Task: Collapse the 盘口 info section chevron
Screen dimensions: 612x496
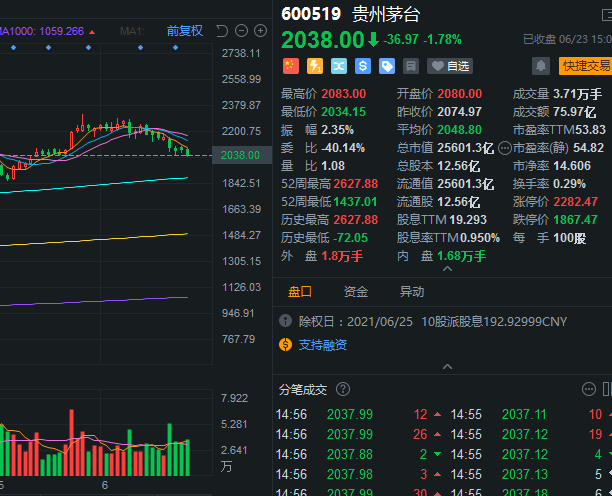Action: pyautogui.click(x=448, y=366)
